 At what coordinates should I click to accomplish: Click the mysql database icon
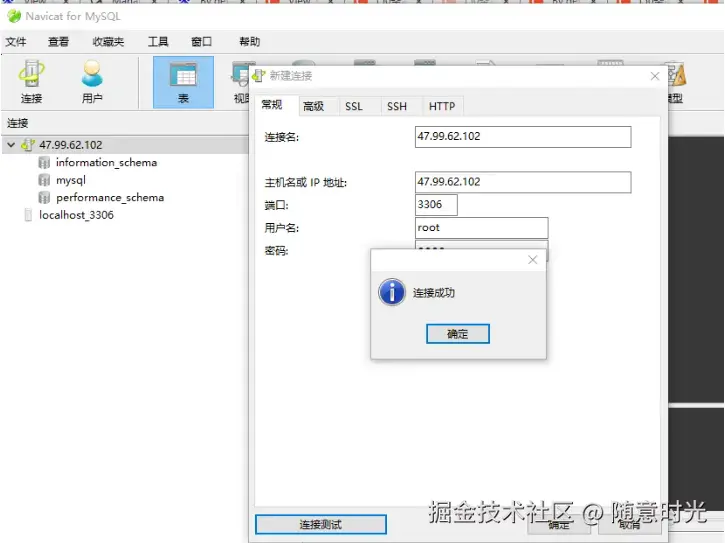click(x=44, y=180)
